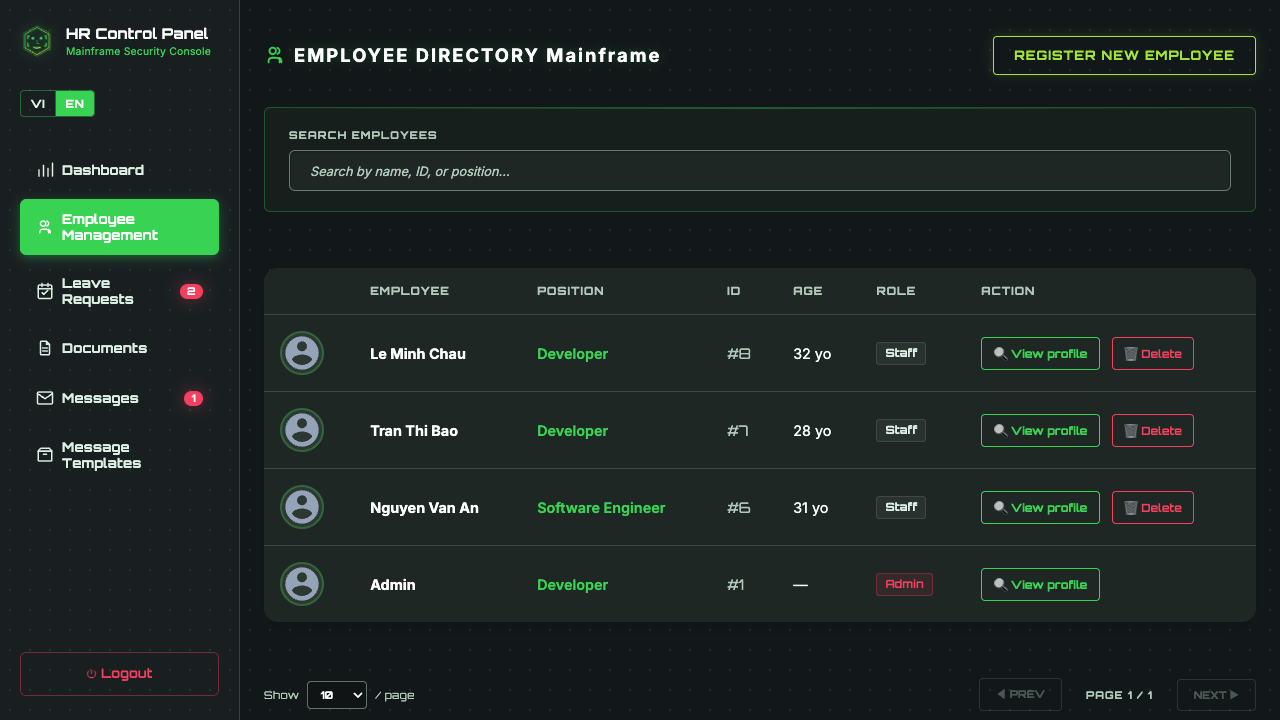Click the EMPLOYEE column header

pos(409,291)
